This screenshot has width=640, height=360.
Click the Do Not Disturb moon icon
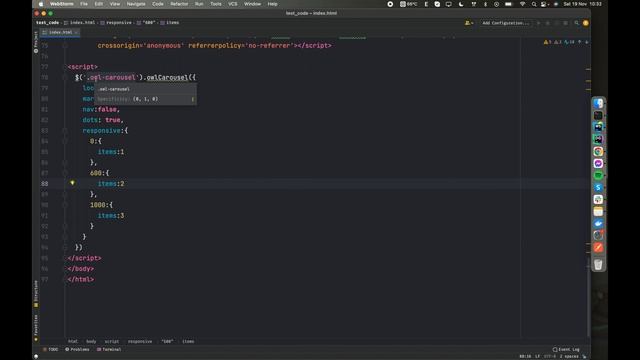(461, 4)
